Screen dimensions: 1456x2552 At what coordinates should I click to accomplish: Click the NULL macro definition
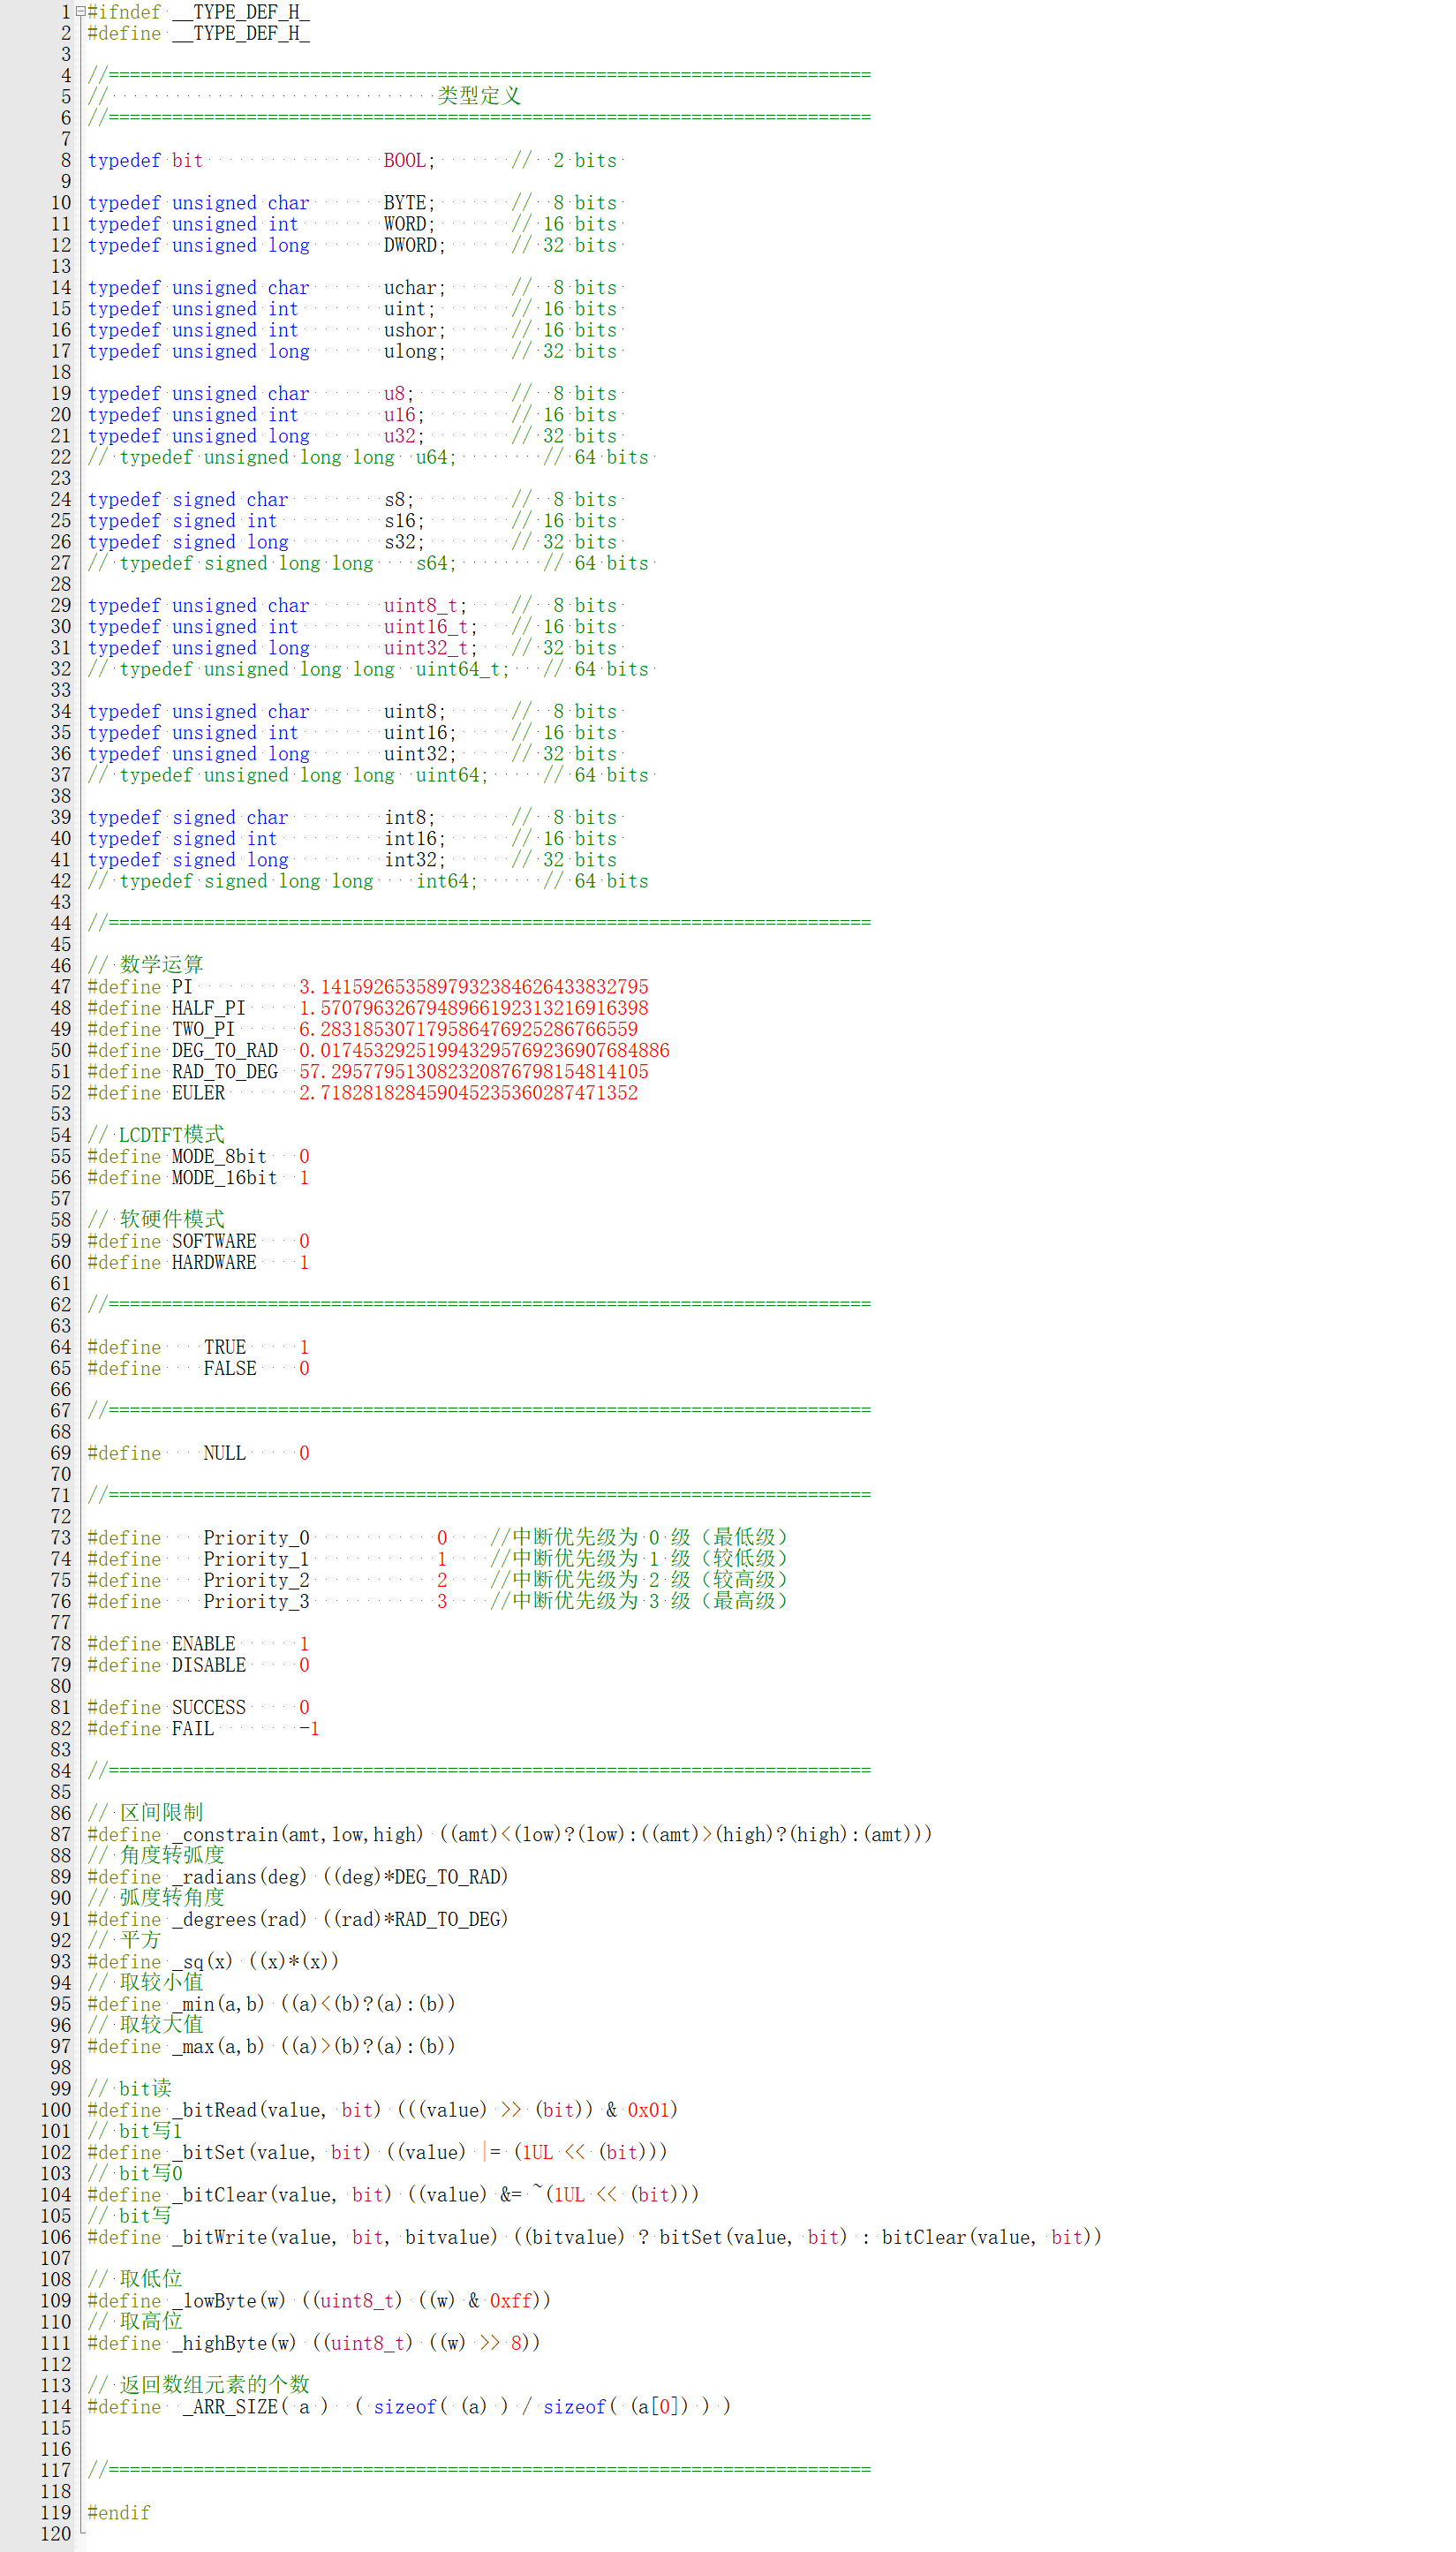(x=224, y=1454)
